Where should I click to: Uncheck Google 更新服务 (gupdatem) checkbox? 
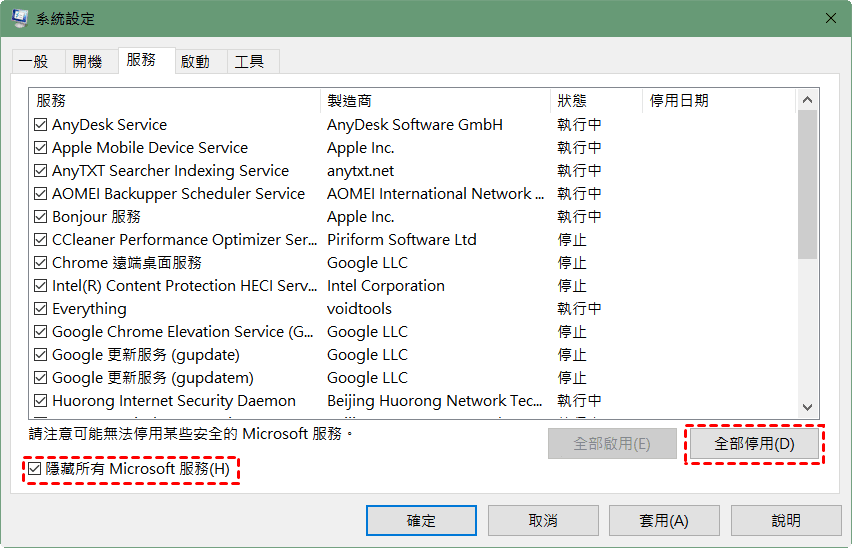[40, 377]
